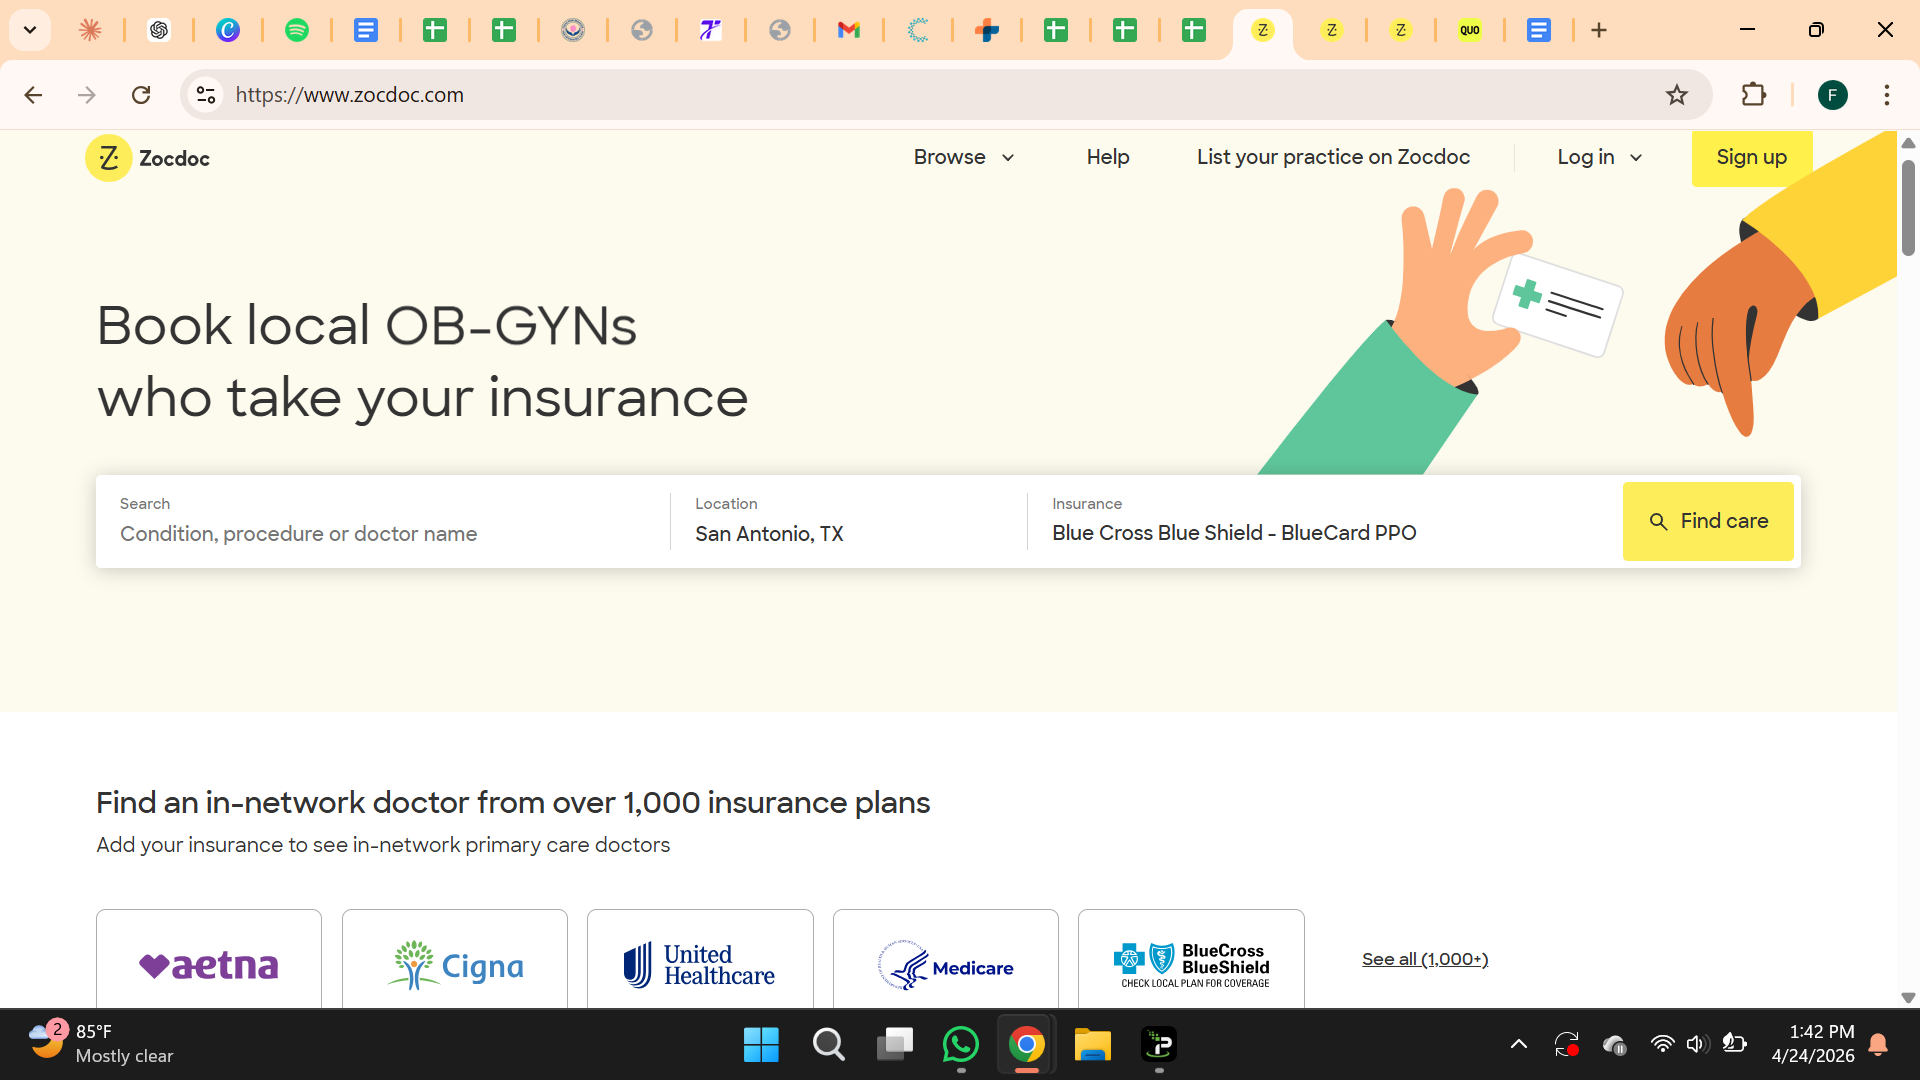The image size is (1920, 1080).
Task: Click the yellow Find care button
Action: (x=1708, y=521)
